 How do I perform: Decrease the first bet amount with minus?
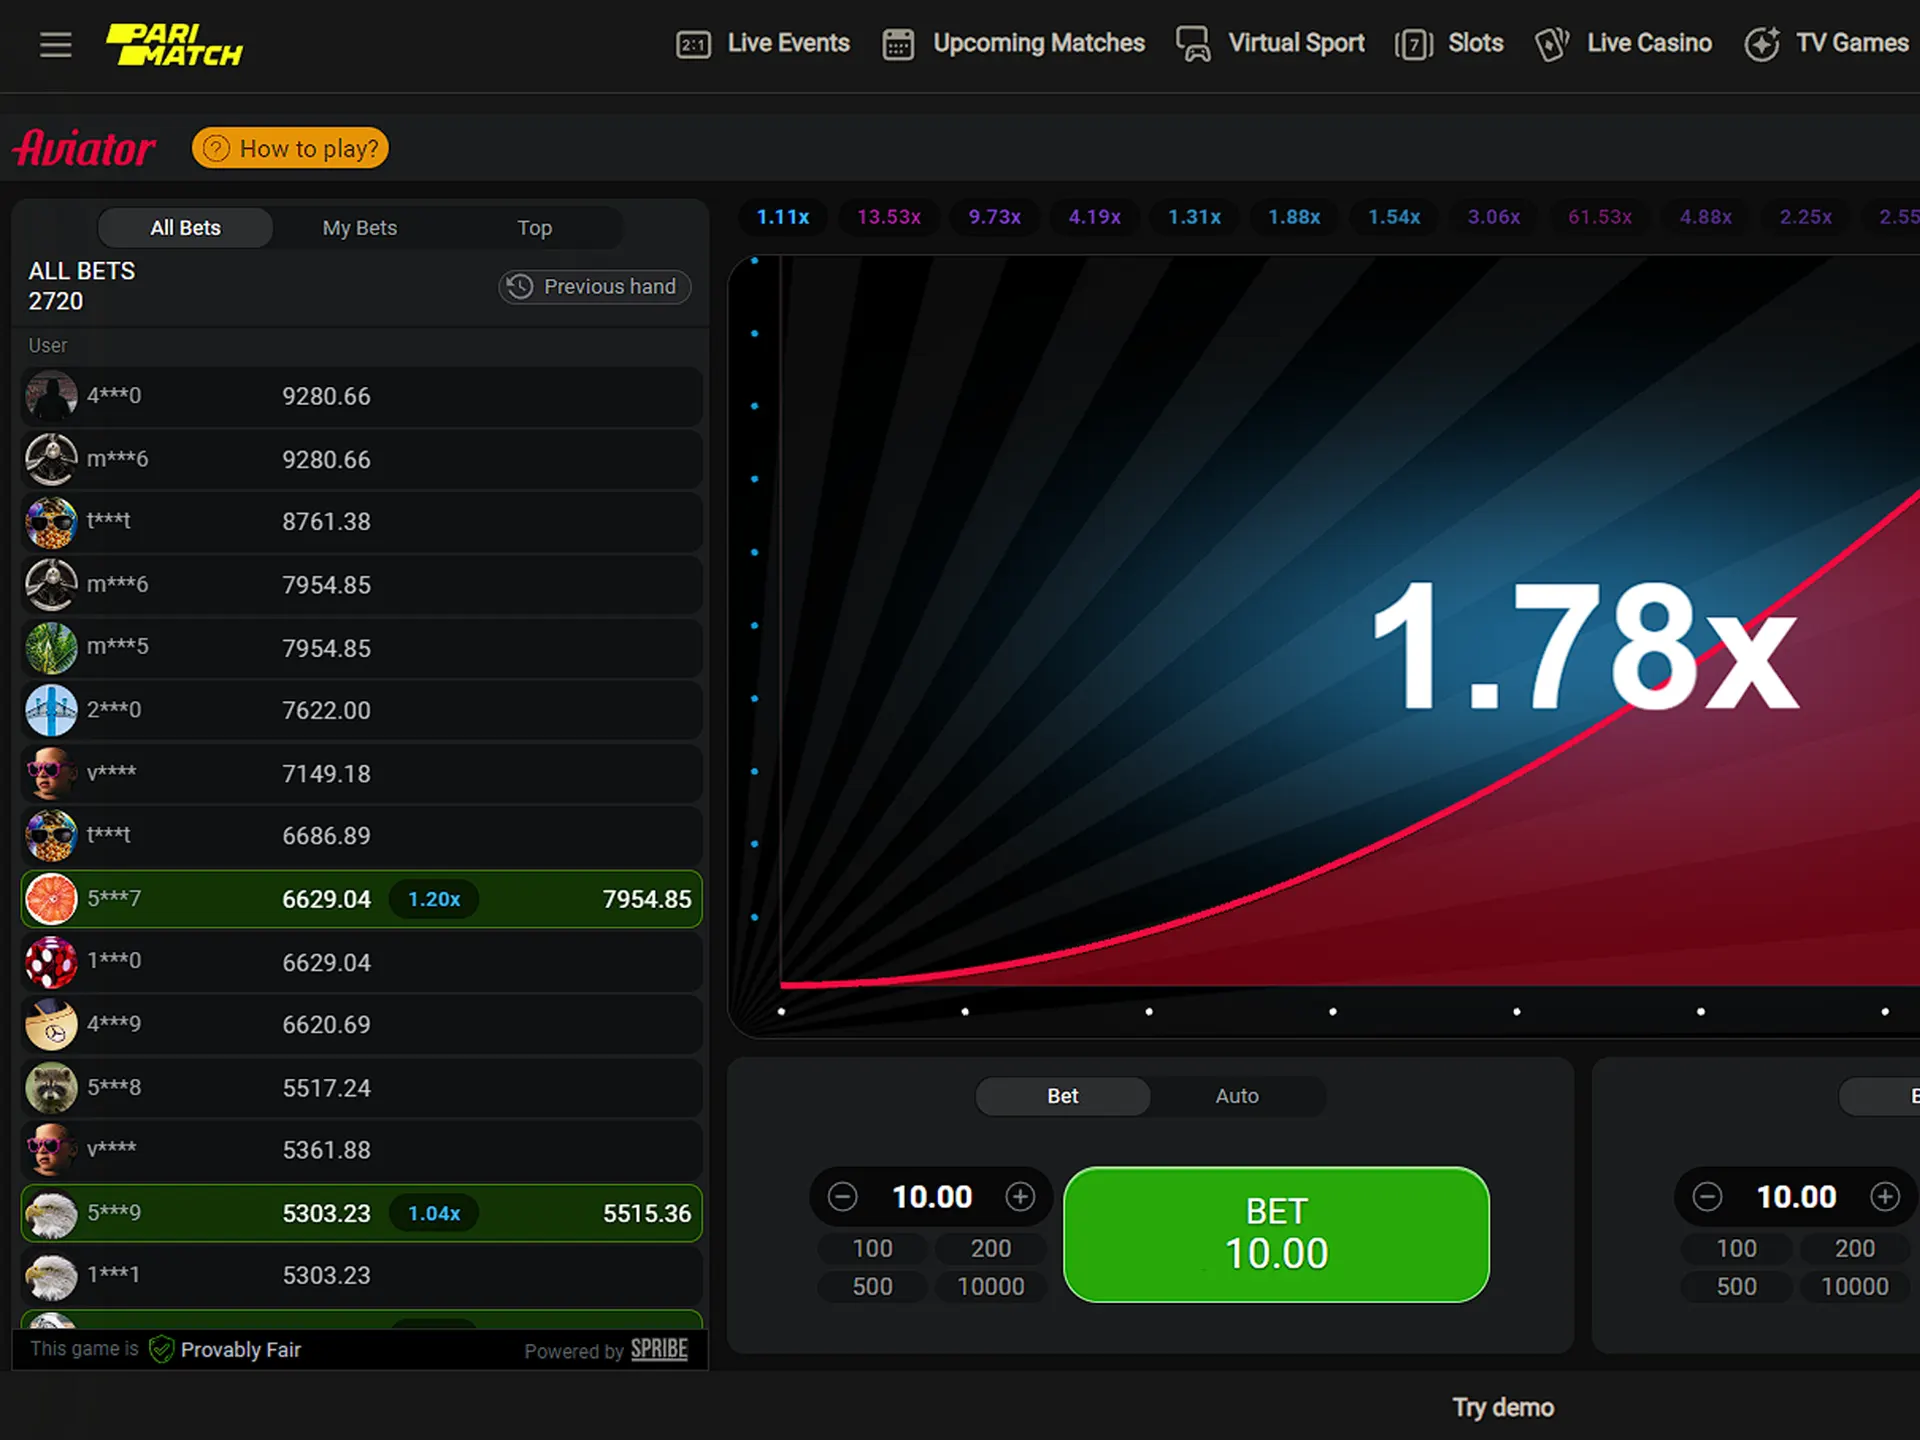(843, 1196)
